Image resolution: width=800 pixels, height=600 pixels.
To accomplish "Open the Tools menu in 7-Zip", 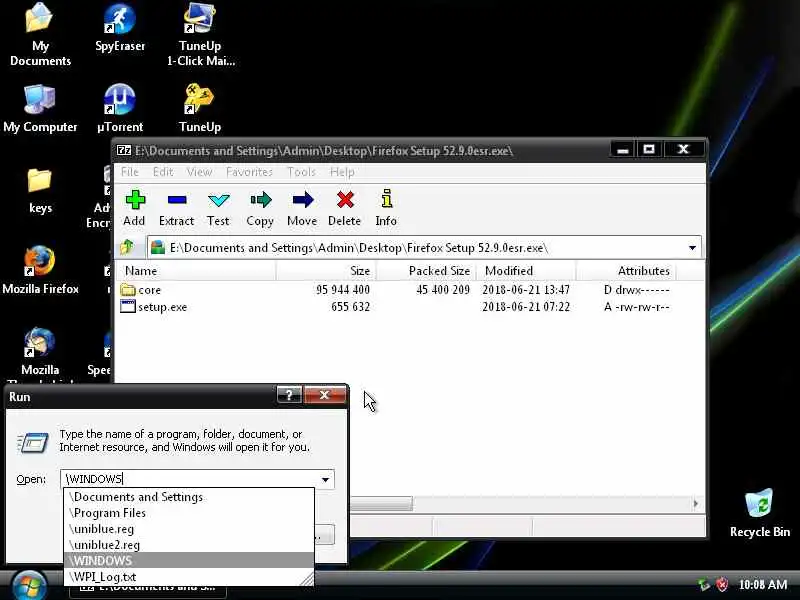I will [x=302, y=172].
